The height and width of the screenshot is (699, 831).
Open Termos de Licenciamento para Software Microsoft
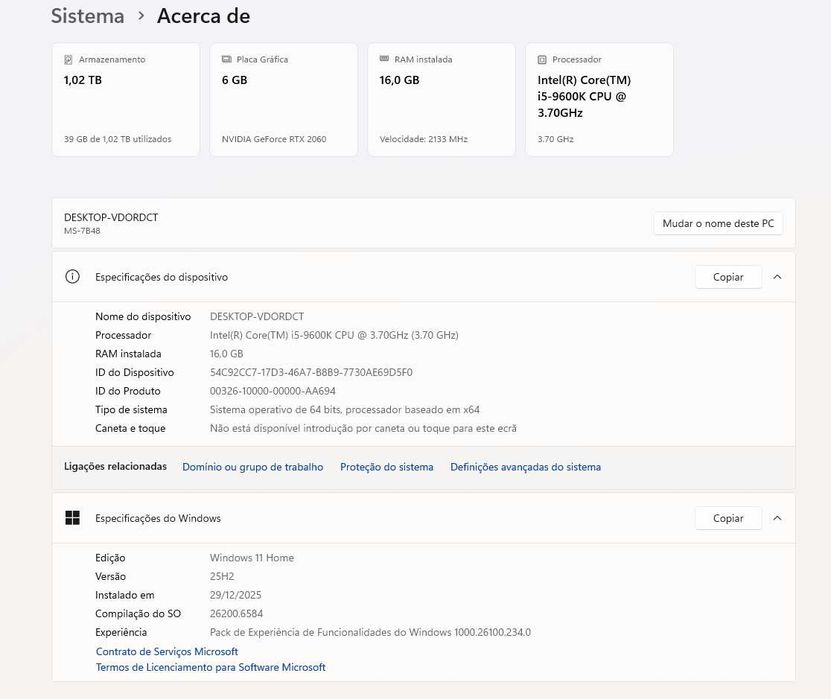(x=210, y=667)
